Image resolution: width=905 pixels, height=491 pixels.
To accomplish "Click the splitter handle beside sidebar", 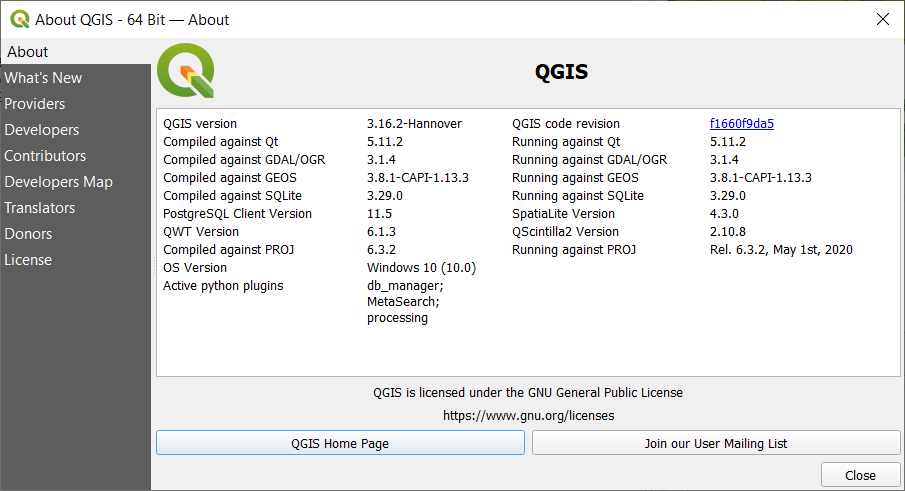I will pyautogui.click(x=154, y=265).
